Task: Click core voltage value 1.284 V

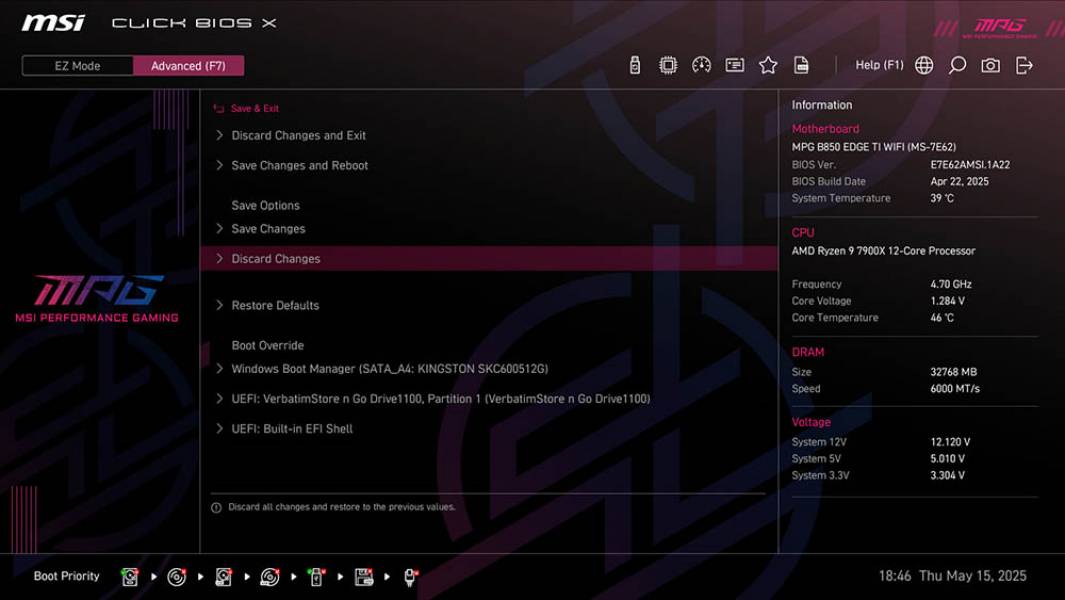Action: coord(947,301)
